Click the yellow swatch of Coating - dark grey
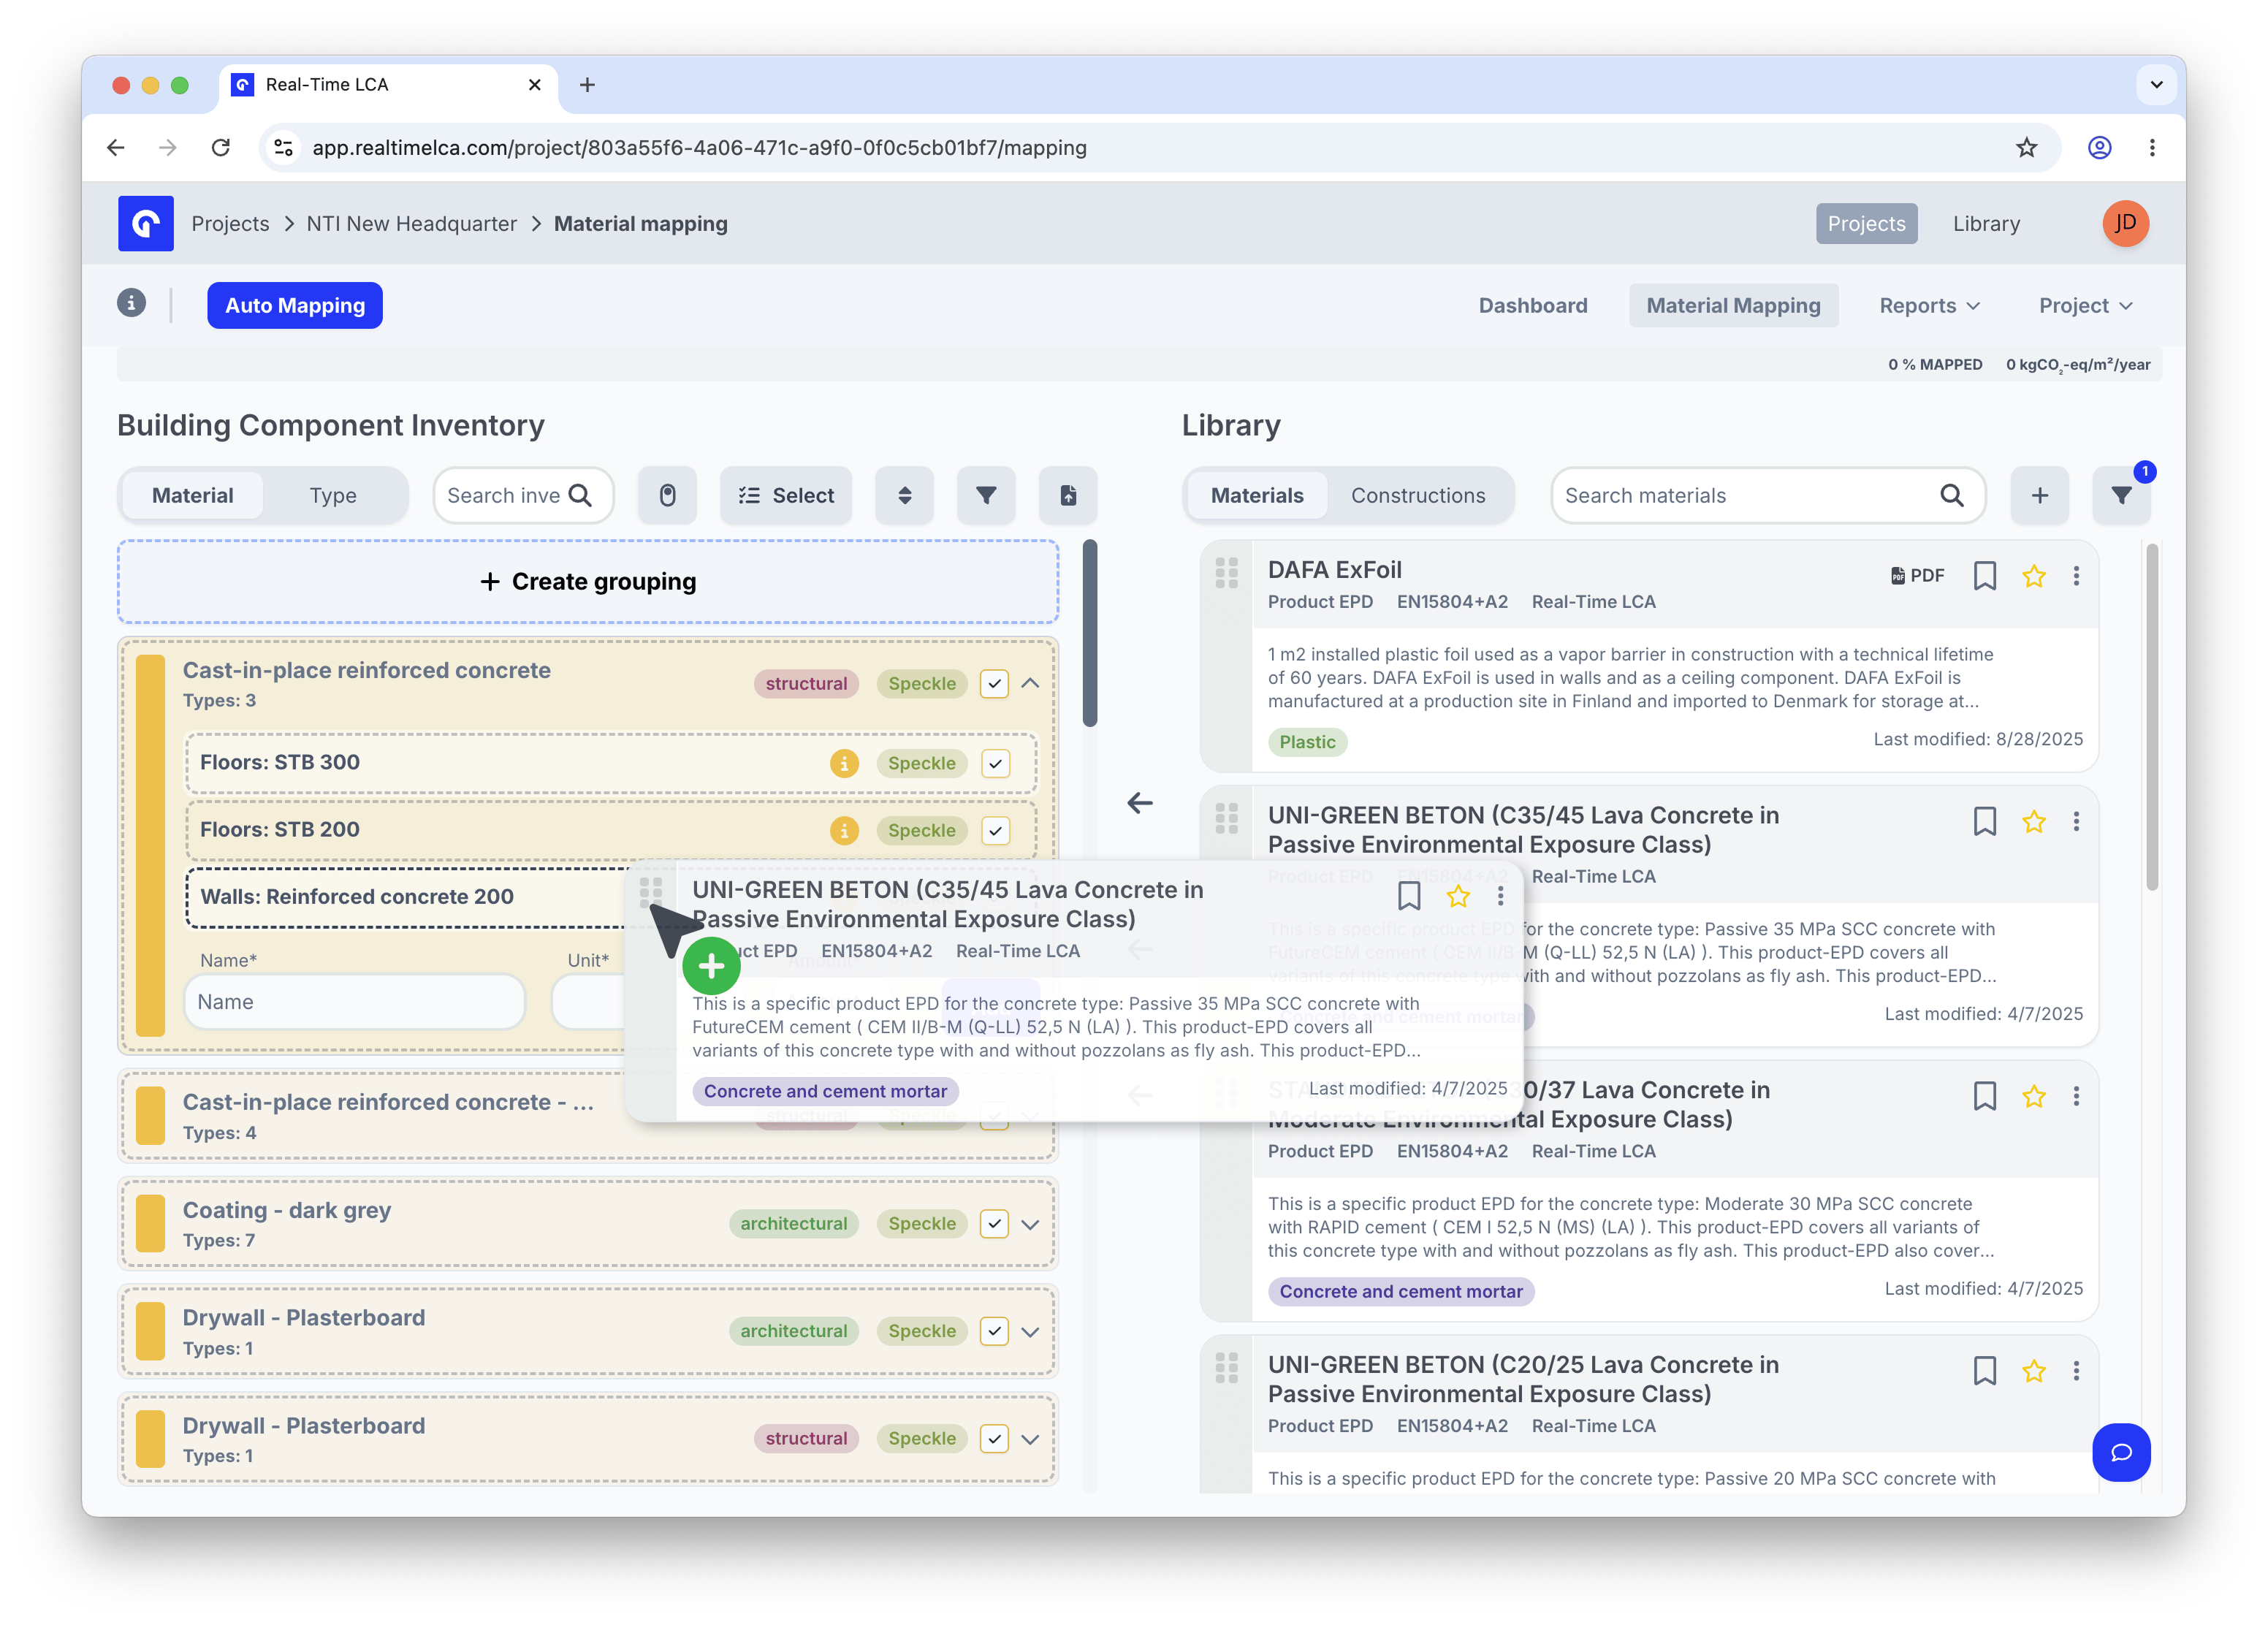Screen dimensions: 2268x1625 click(150, 1224)
